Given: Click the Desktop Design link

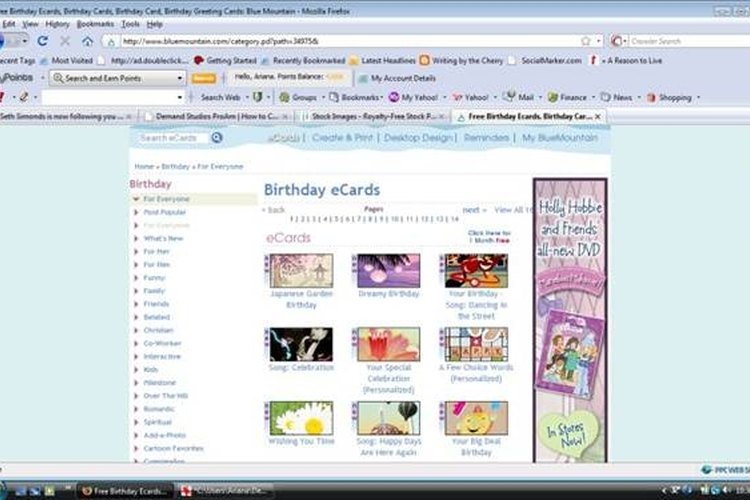Looking at the screenshot, I should 418,138.
